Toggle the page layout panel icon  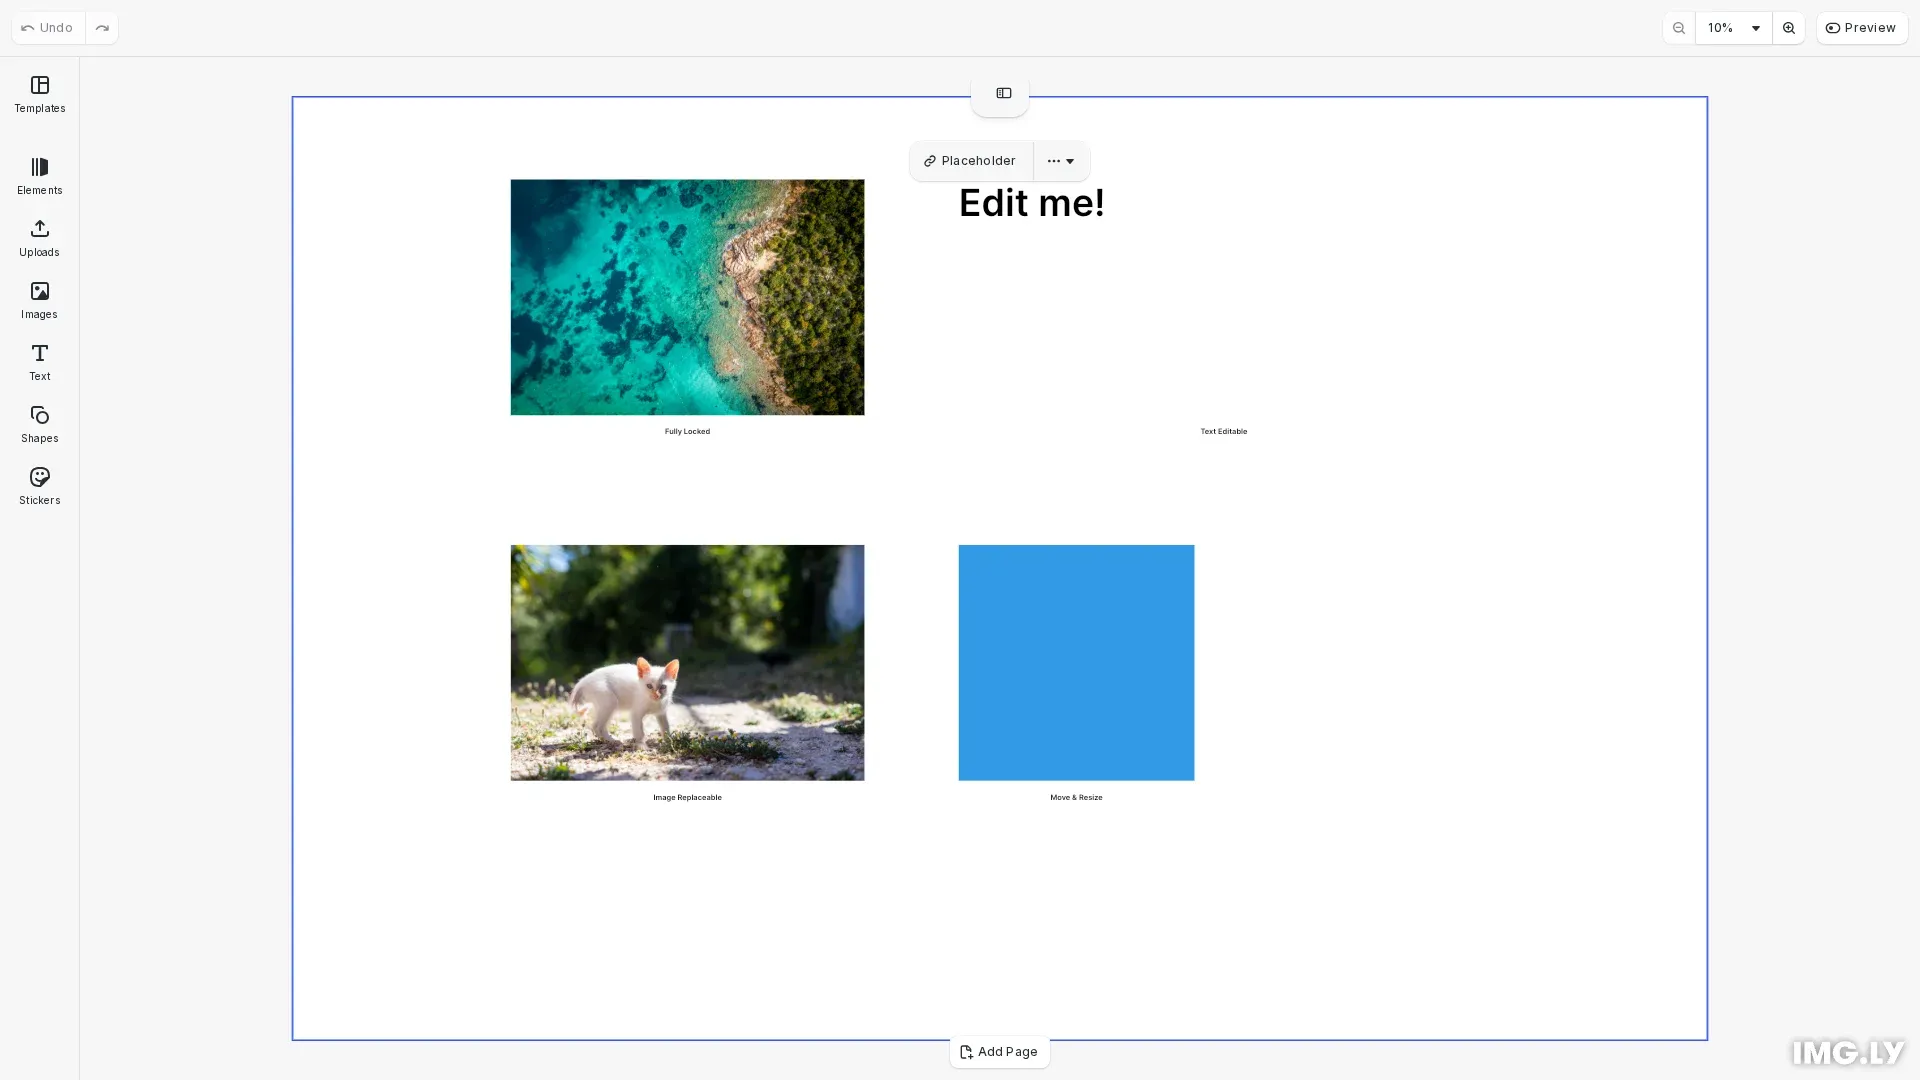(1003, 93)
